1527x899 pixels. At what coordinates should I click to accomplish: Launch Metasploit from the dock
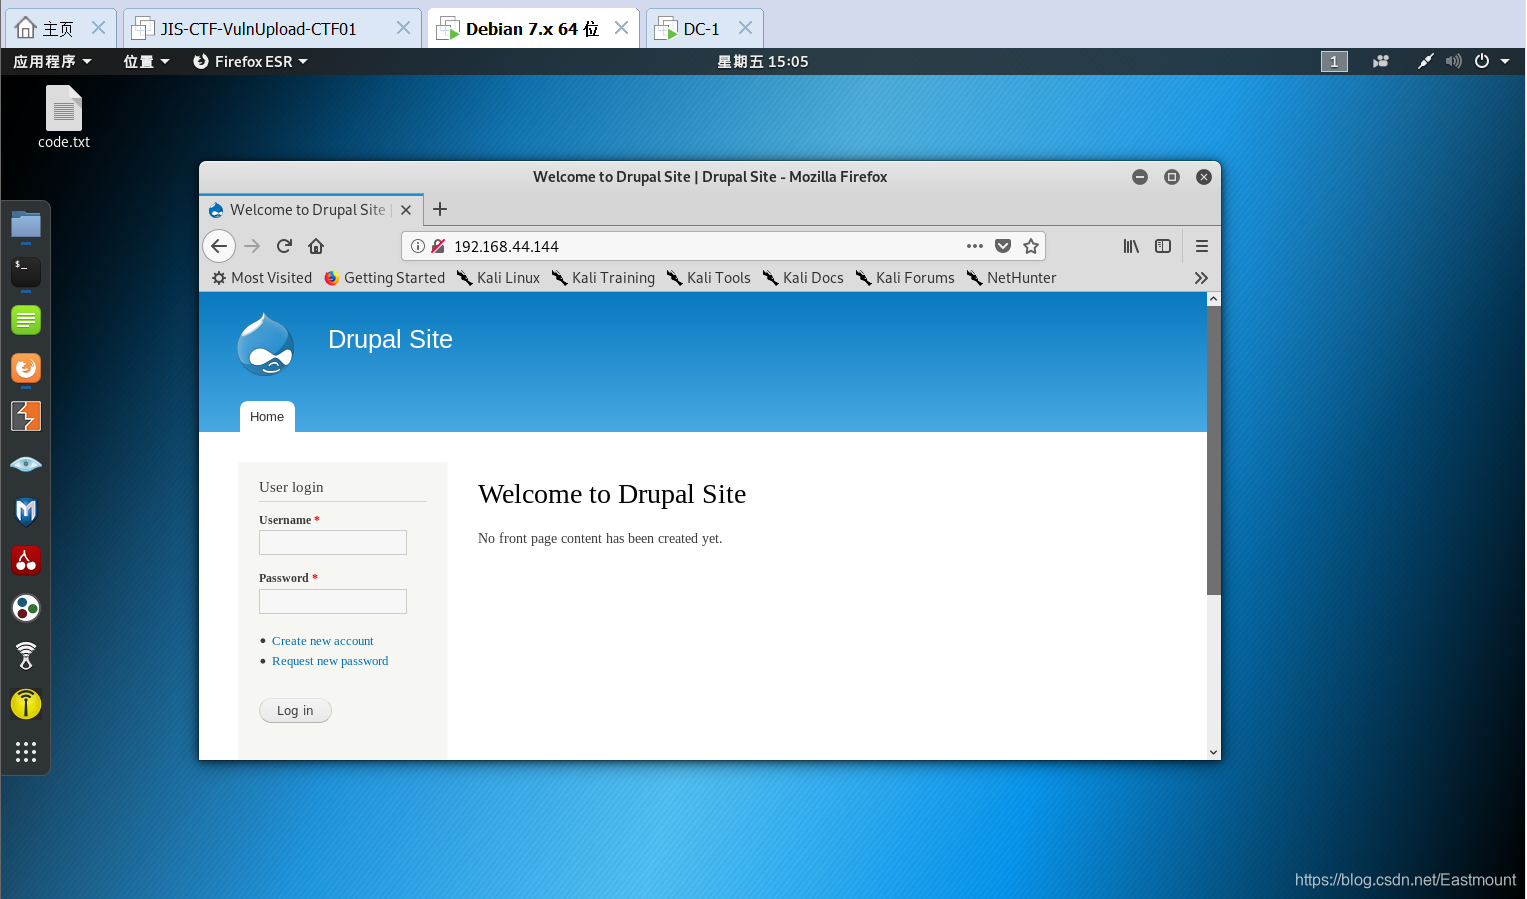26,512
